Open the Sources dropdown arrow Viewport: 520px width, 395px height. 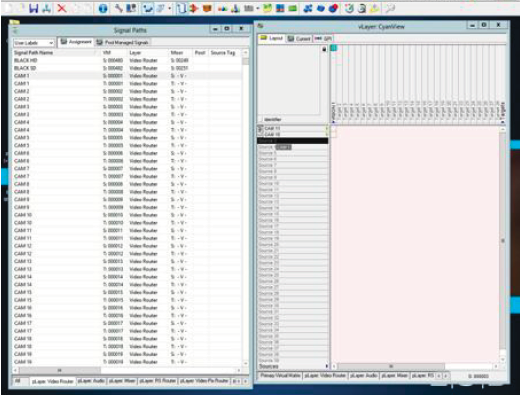point(326,366)
